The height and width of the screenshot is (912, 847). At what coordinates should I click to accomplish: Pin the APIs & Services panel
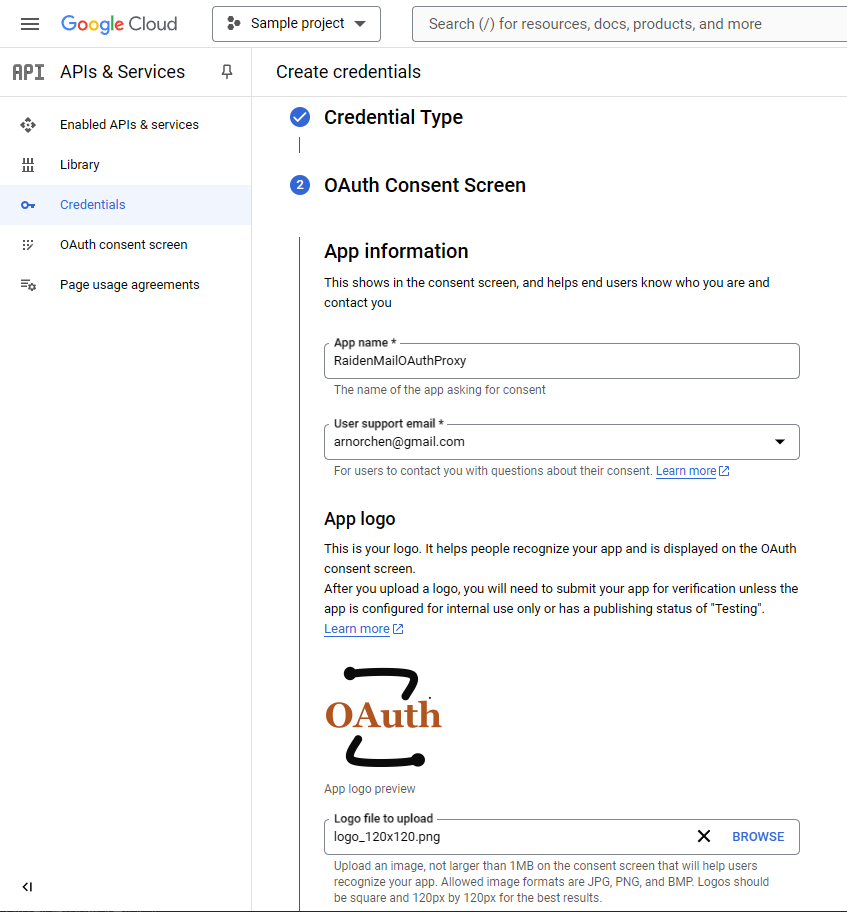tap(227, 72)
